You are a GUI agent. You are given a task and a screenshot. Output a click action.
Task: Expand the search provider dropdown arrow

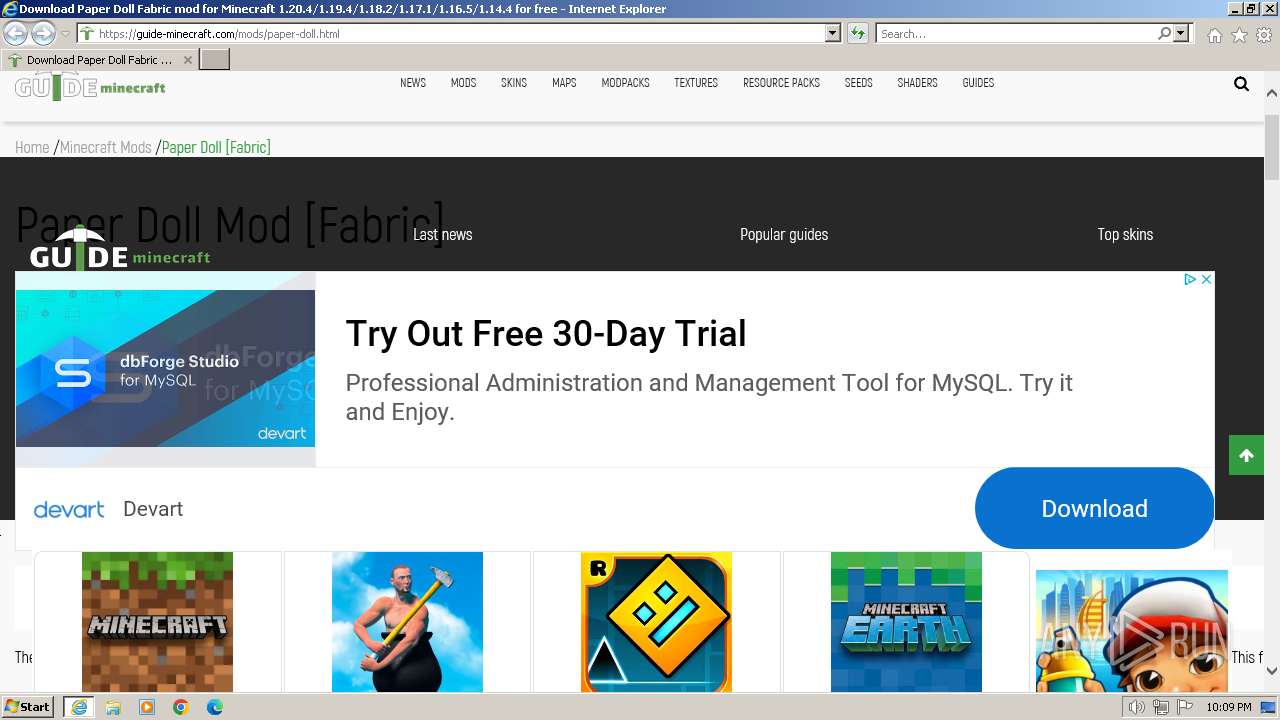click(1181, 33)
